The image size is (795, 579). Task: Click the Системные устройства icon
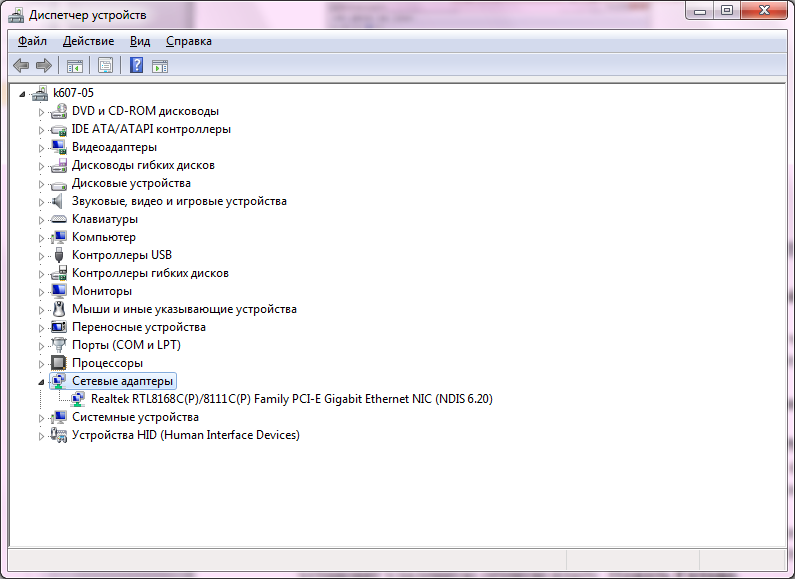point(59,417)
